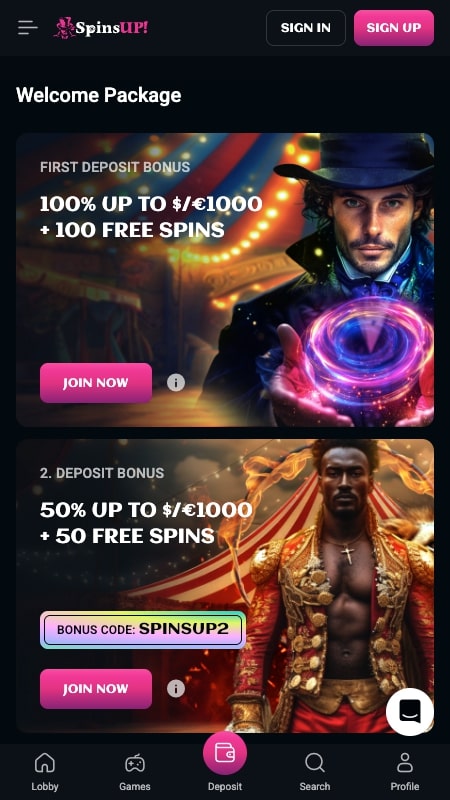Screen dimensions: 450x800
Task: Show info for the 2. deposit bonus
Action: tap(176, 688)
